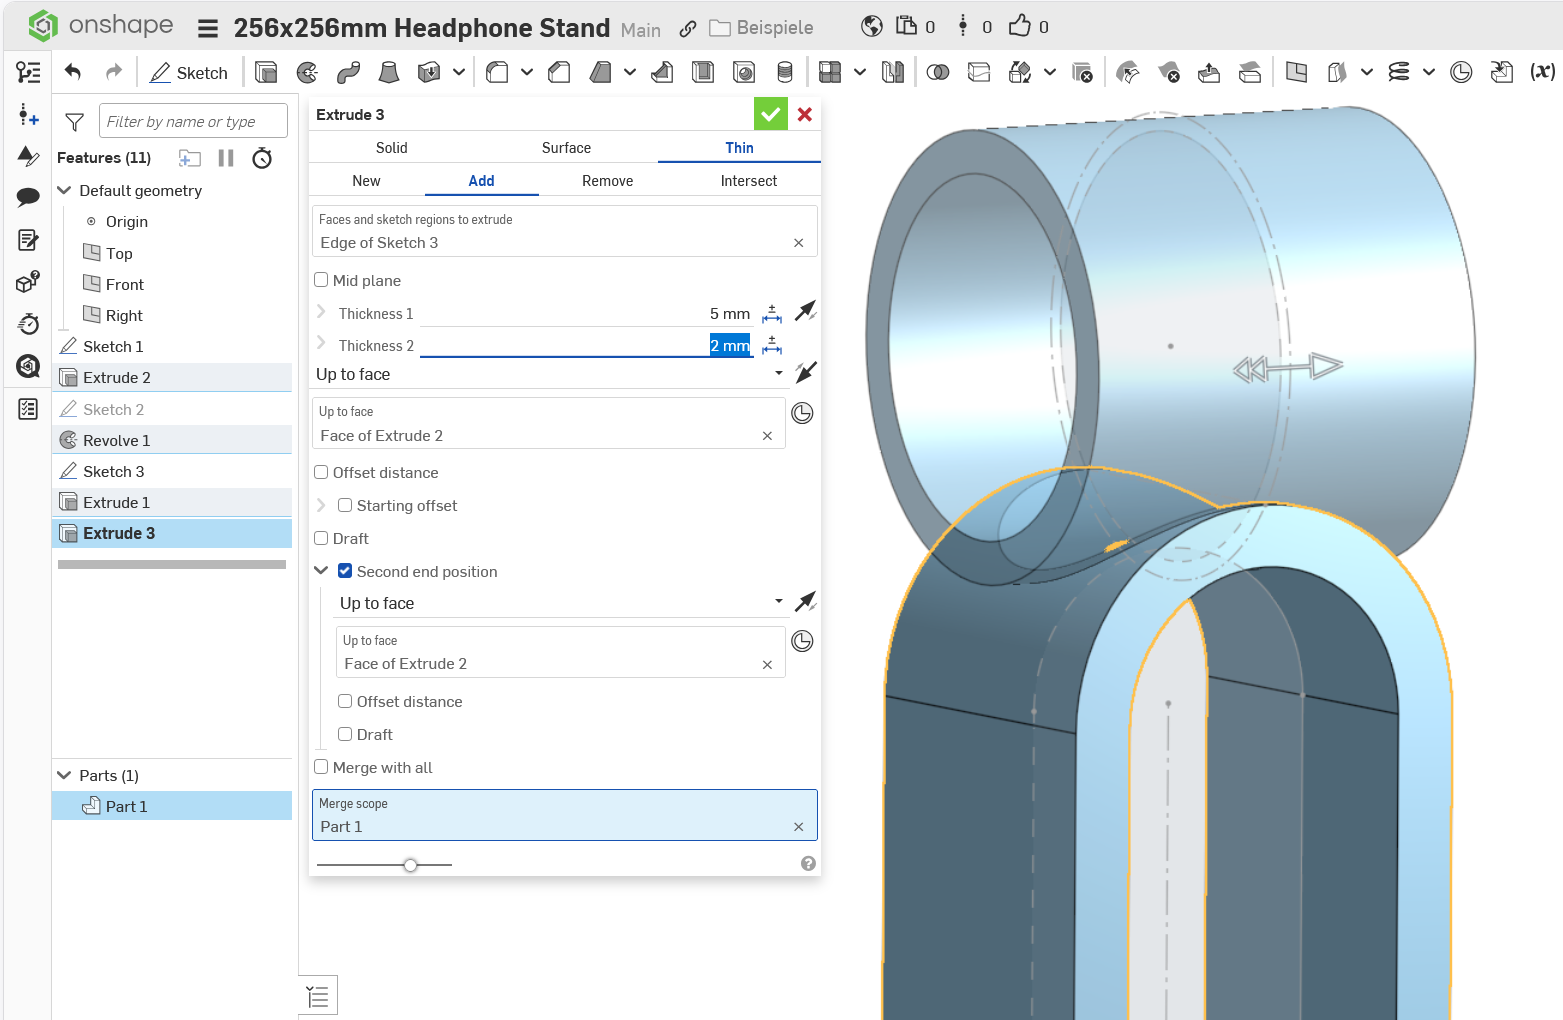Select the Linear pattern tool
1563x1020 pixels.
(830, 72)
